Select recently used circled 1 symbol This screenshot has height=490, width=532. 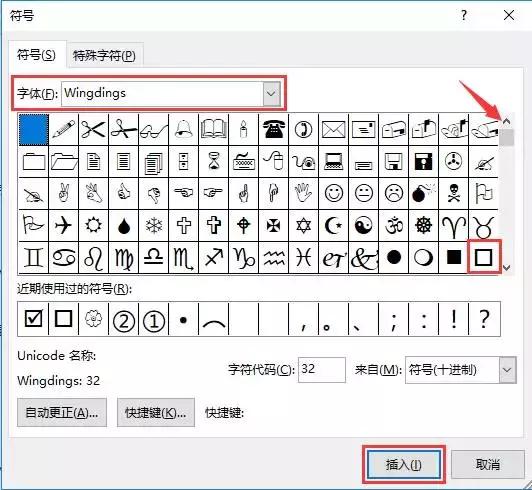153,319
